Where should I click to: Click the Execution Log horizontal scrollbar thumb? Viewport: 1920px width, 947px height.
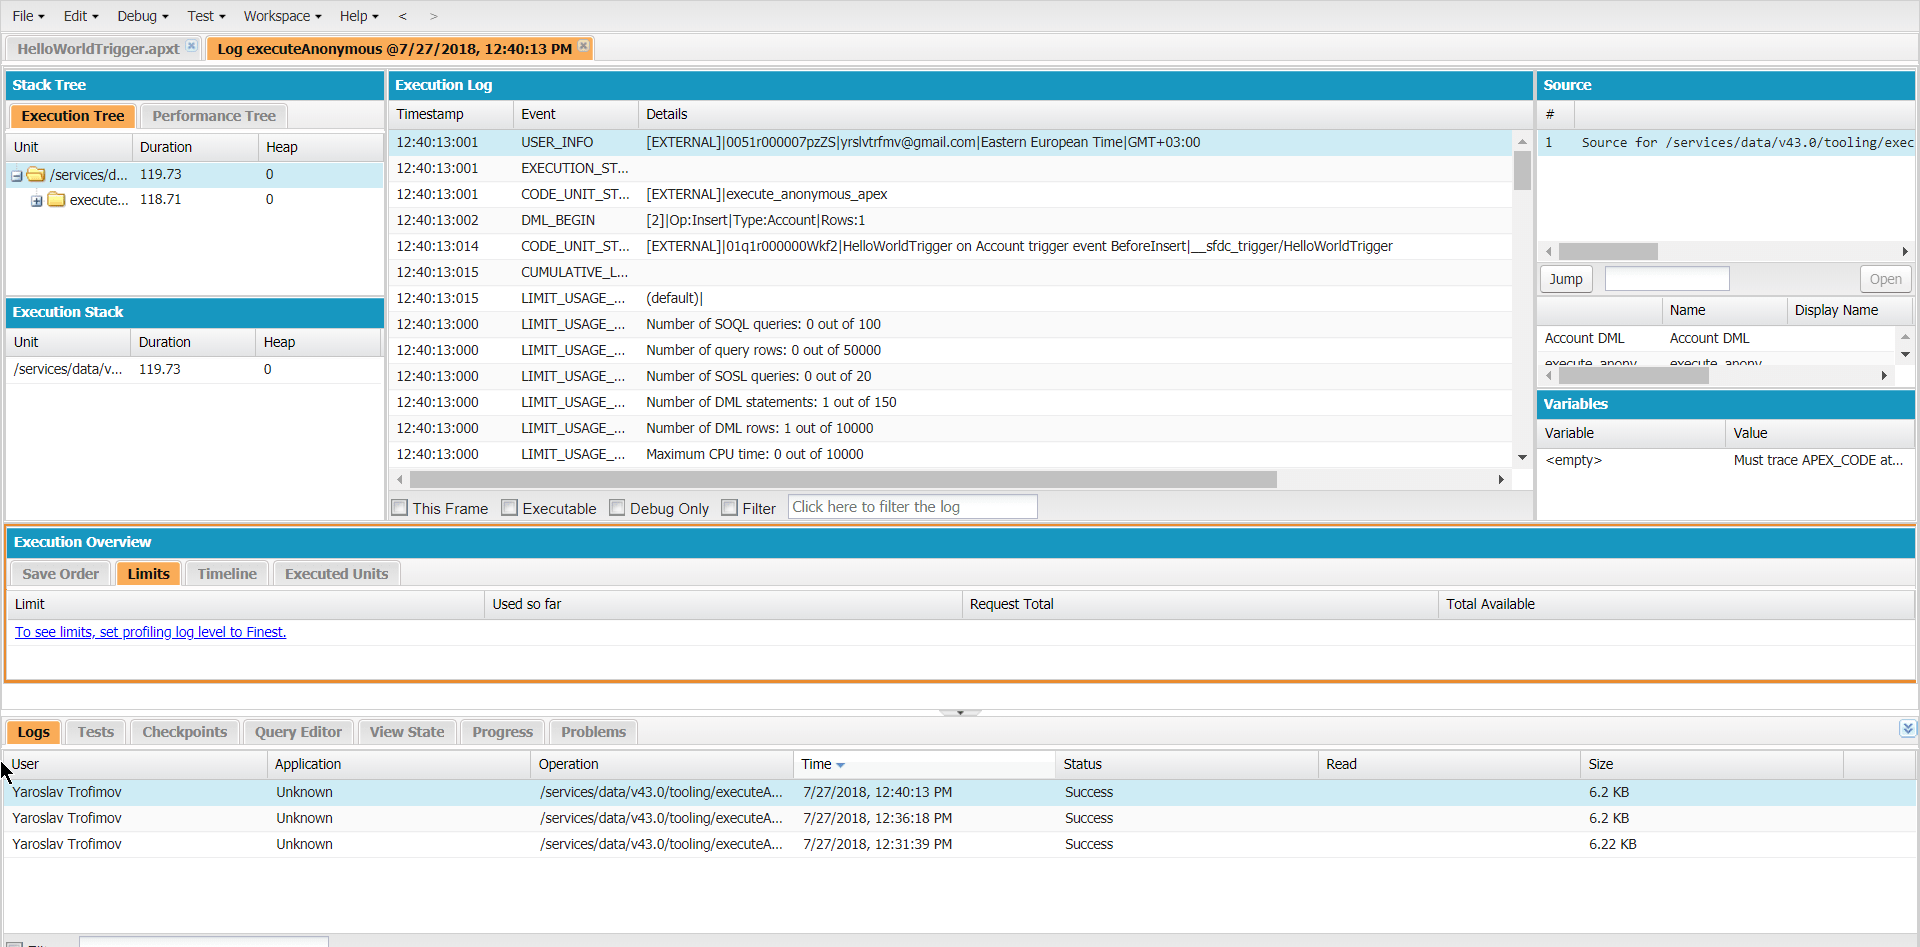(x=843, y=480)
